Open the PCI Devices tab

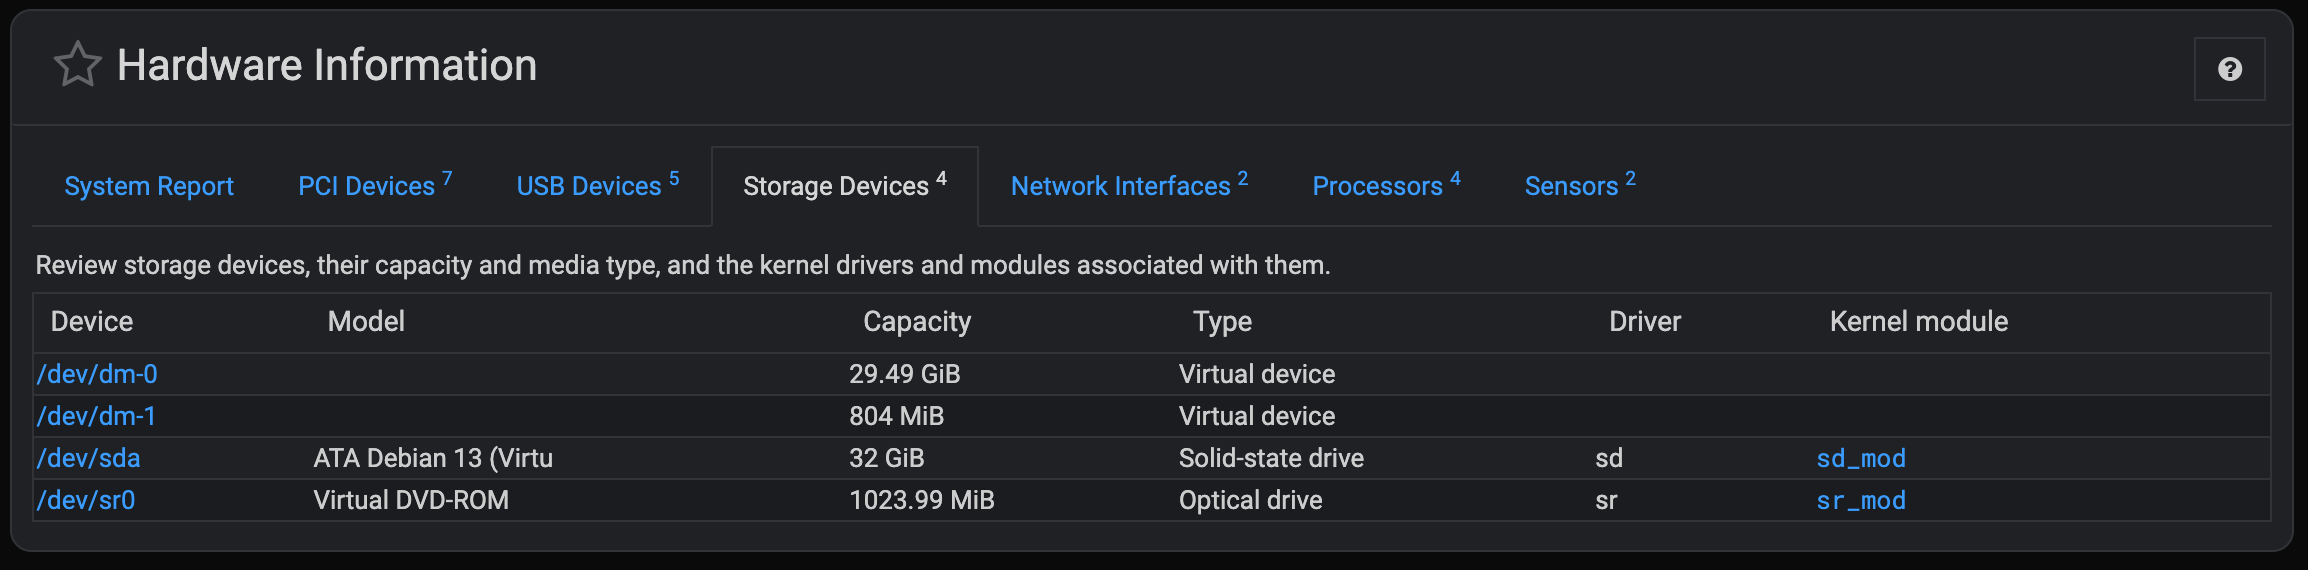coord(375,186)
